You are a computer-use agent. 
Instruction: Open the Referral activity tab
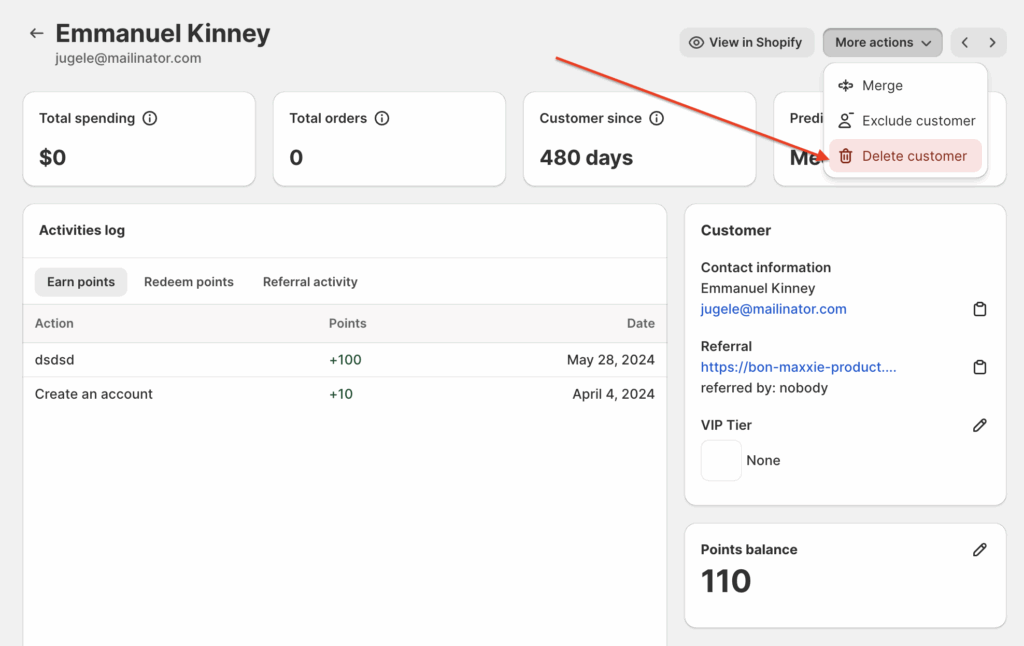pyautogui.click(x=310, y=282)
